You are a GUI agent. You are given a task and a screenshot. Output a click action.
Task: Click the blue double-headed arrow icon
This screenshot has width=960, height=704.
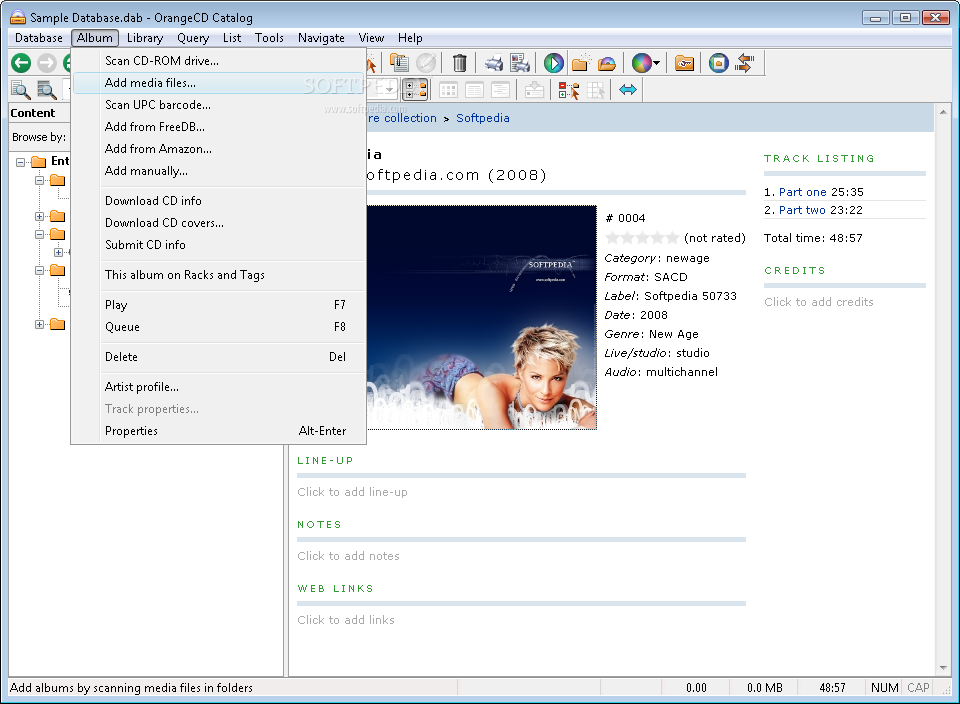628,90
